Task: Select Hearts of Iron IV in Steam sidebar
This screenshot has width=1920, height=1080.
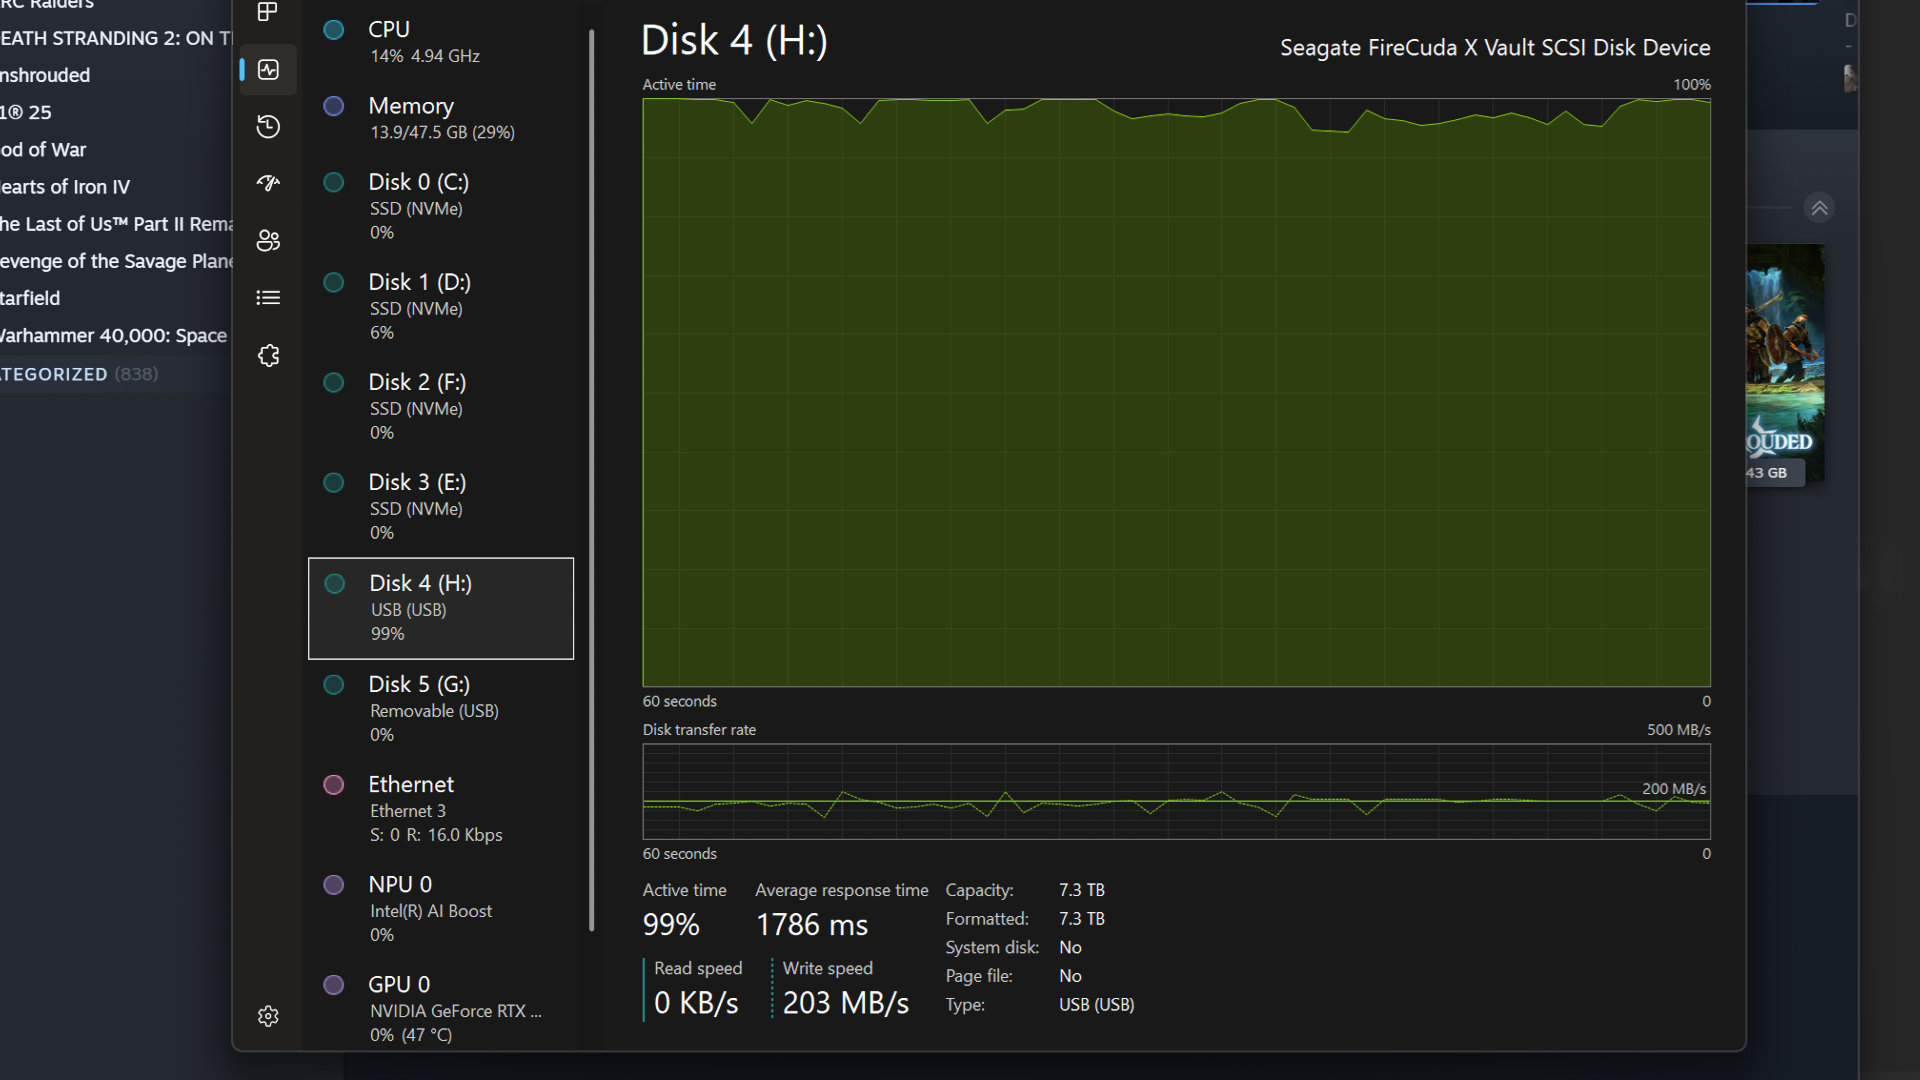Action: 65,186
